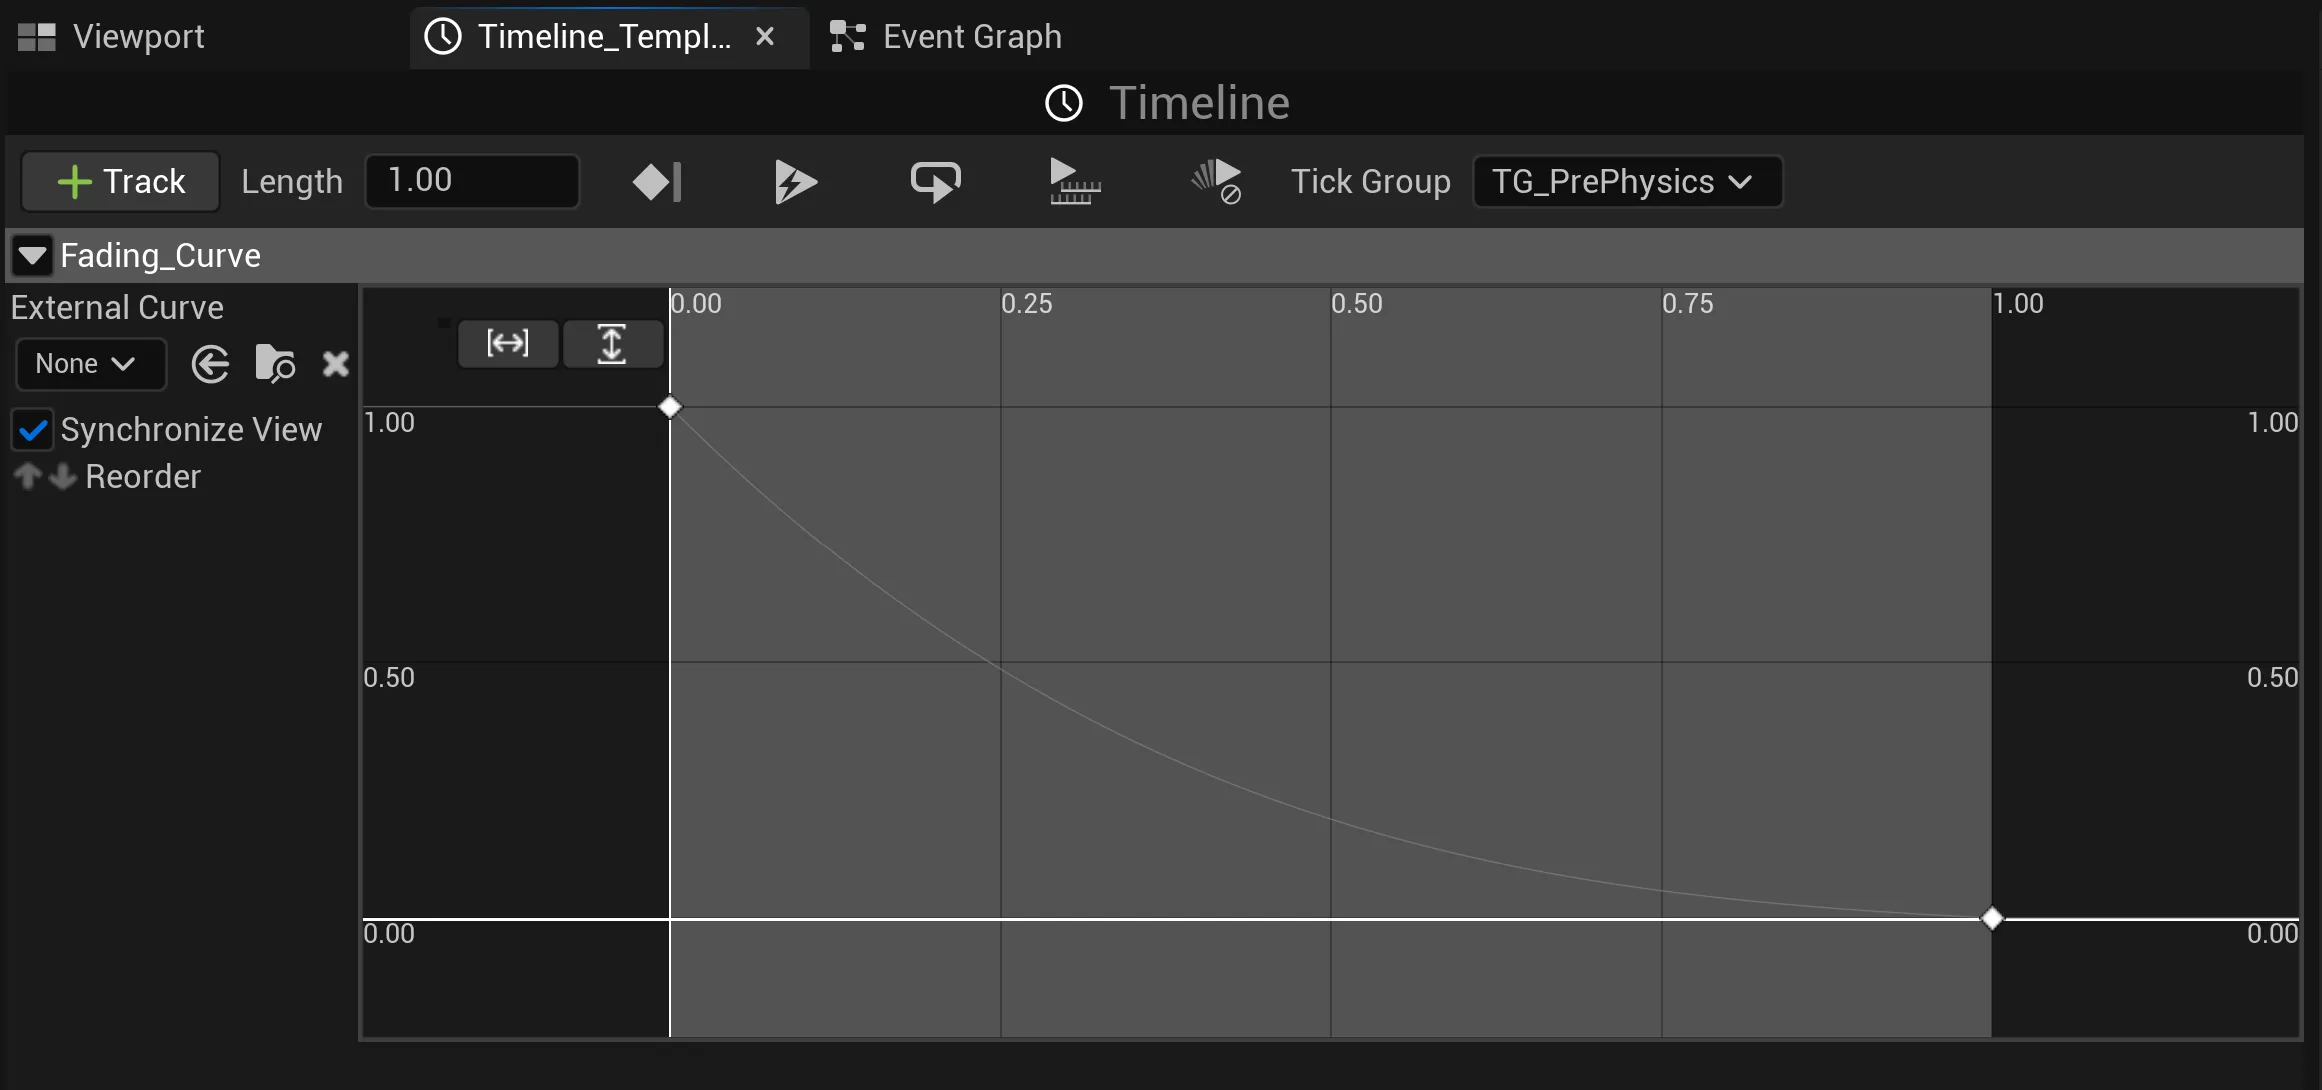Click the External Curve label
This screenshot has width=2322, height=1090.
[117, 308]
